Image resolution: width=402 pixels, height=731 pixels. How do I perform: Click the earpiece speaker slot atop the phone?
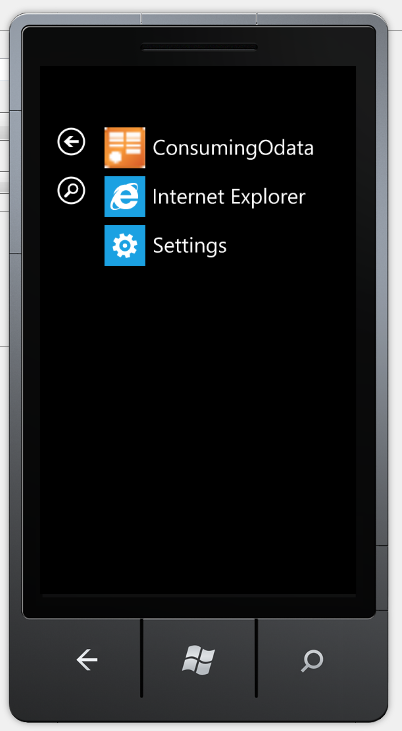click(x=199, y=47)
